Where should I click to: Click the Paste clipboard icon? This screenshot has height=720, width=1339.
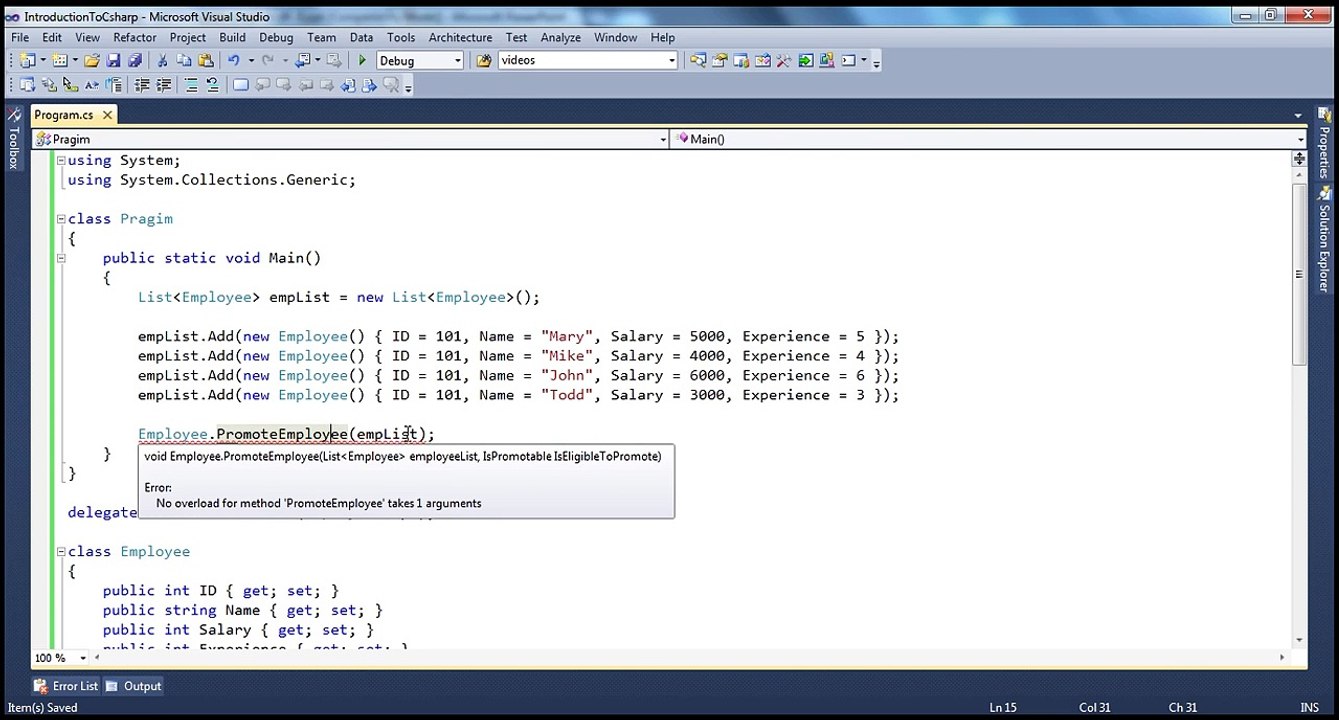[205, 60]
